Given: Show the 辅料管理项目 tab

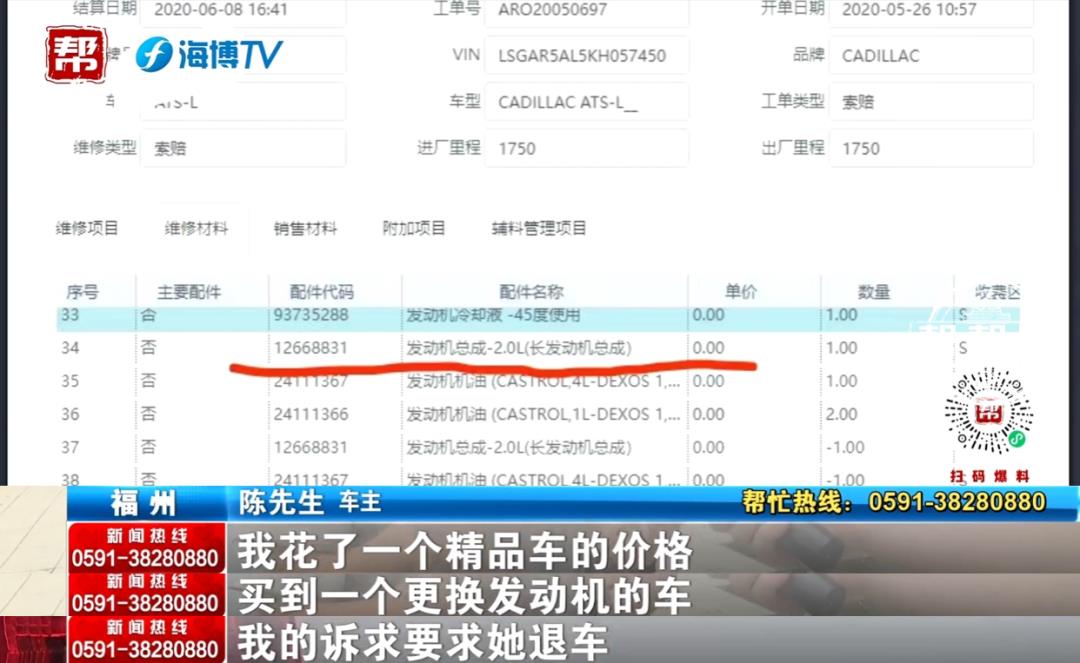Looking at the screenshot, I should [539, 228].
